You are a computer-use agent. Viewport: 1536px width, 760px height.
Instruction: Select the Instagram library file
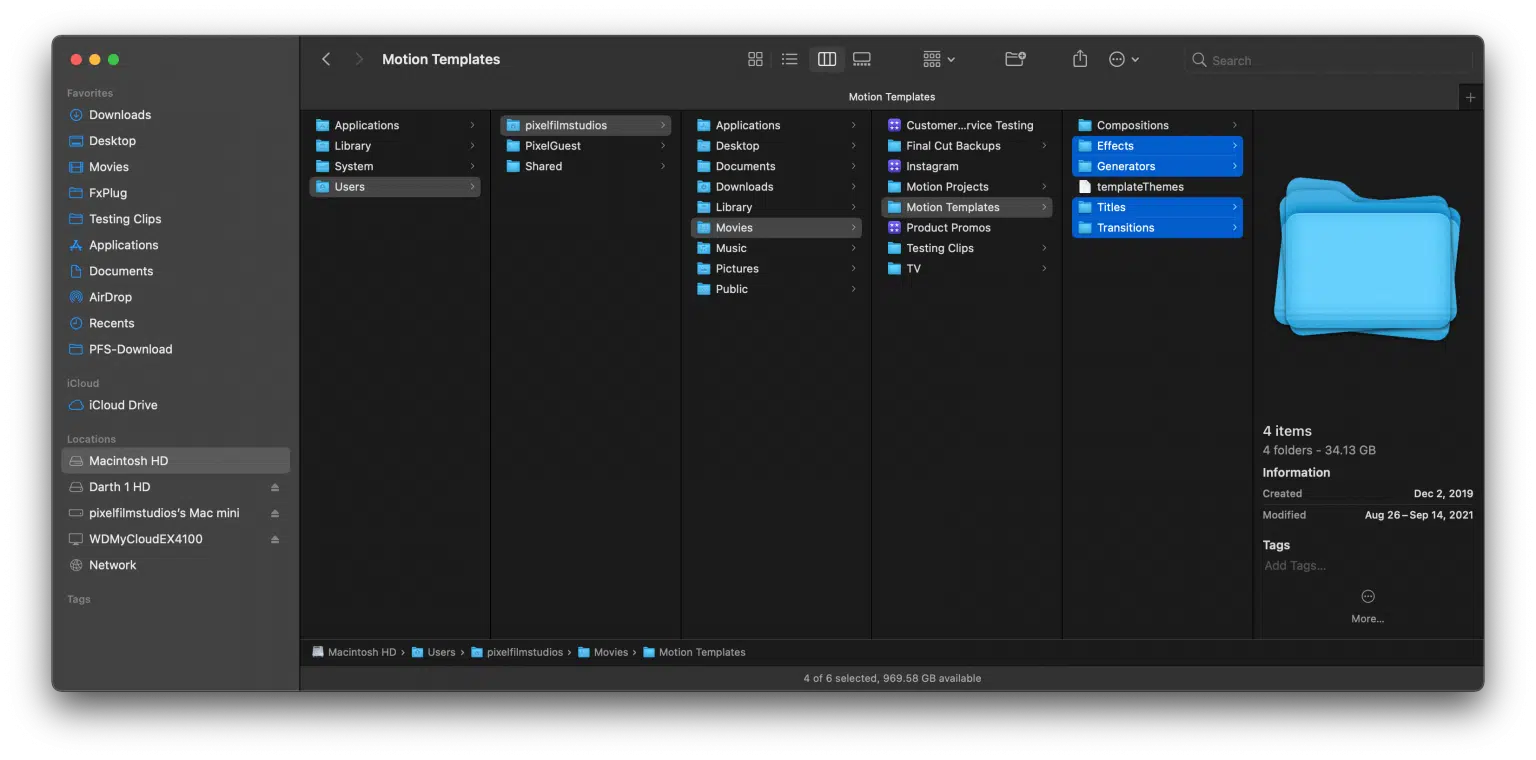pyautogui.click(x=967, y=166)
